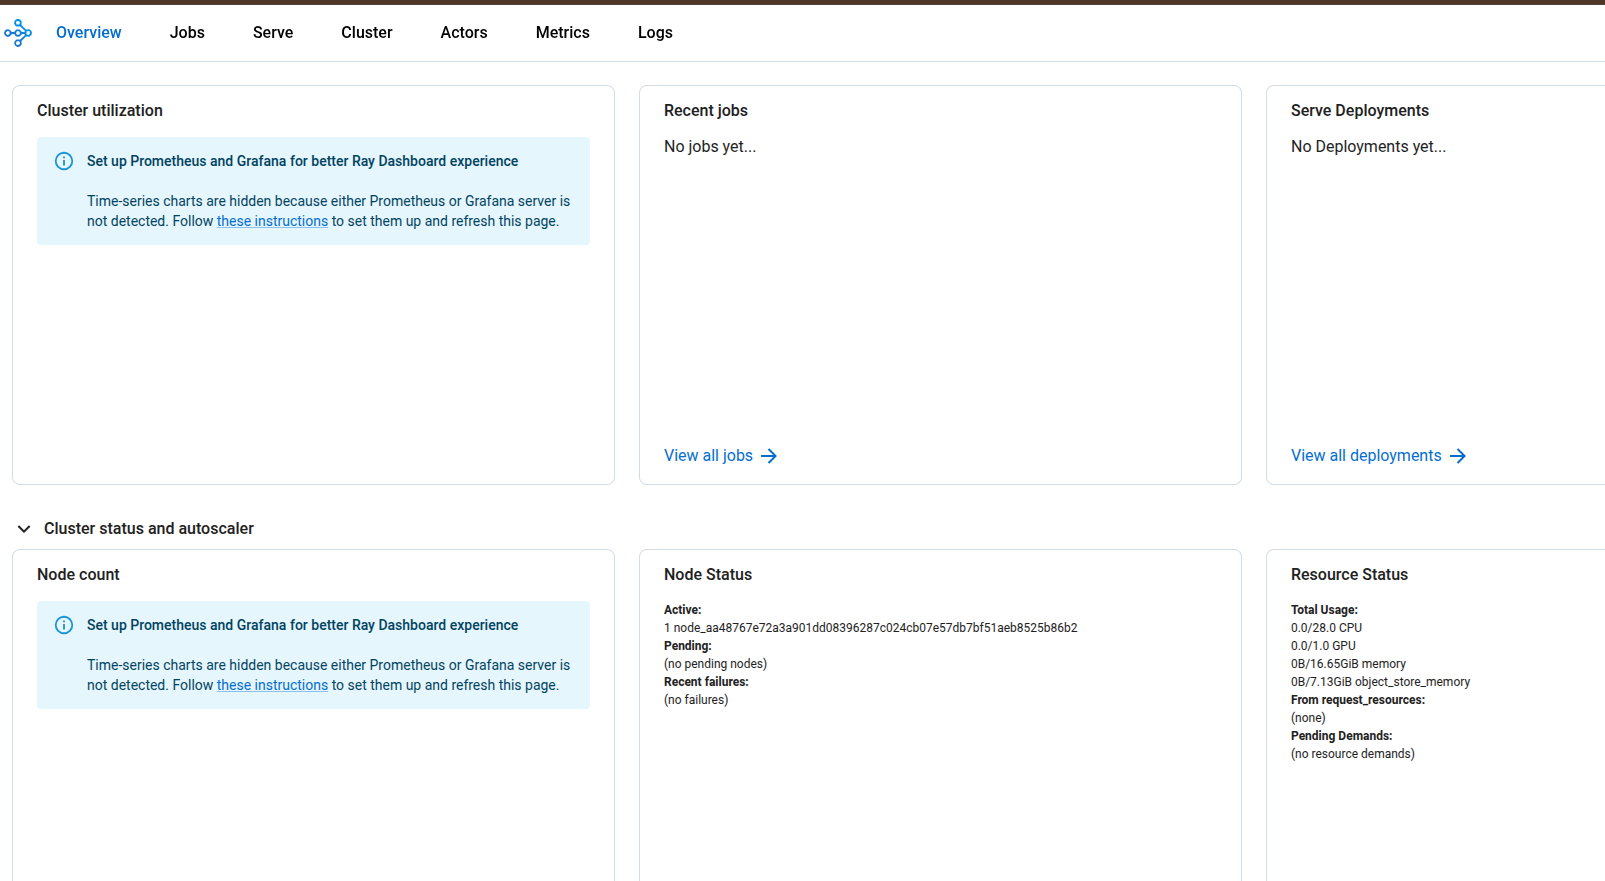Click the Node Status card title
The image size is (1605, 881).
[x=708, y=575]
